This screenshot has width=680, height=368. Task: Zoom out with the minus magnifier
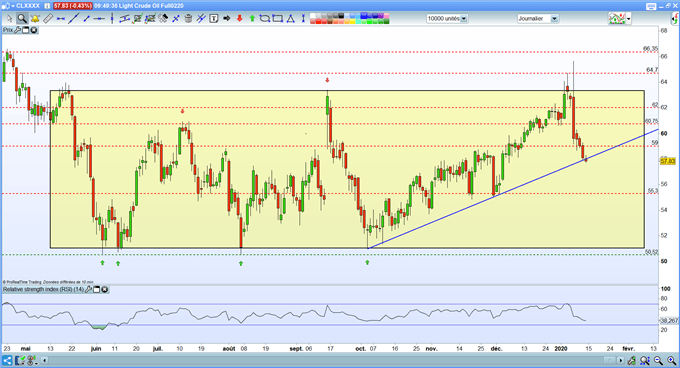(x=658, y=361)
